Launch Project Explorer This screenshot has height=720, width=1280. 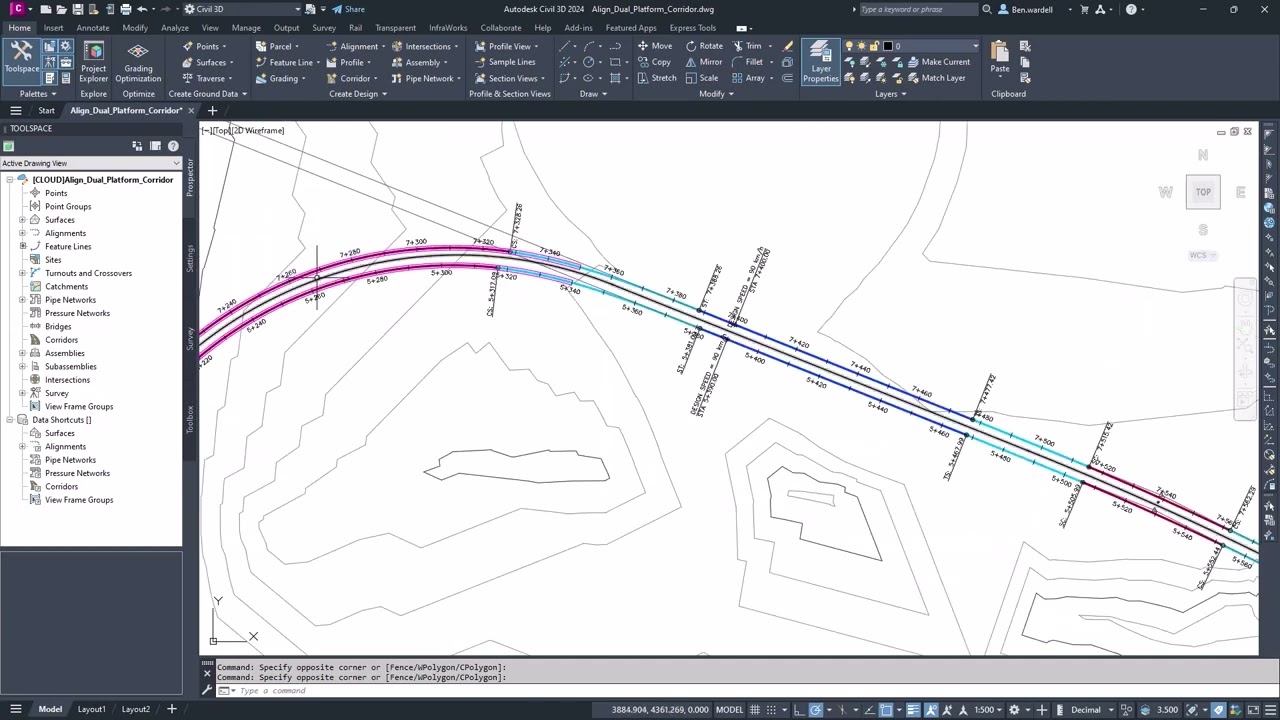pos(93,62)
